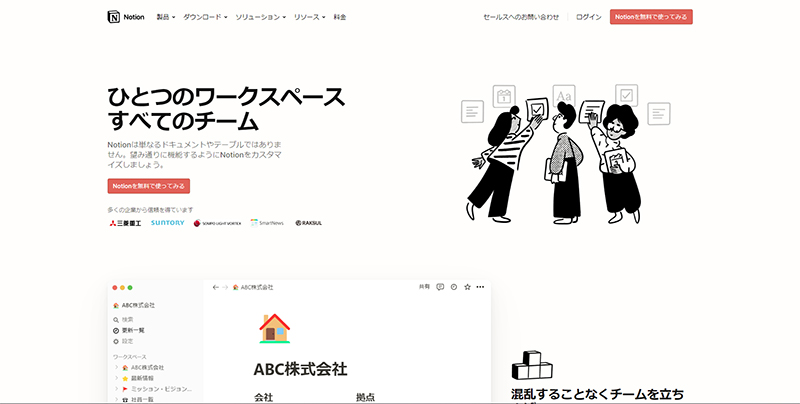This screenshot has height=404, width=800.
Task: Expand the ソリューション navigation menu
Action: pos(260,17)
